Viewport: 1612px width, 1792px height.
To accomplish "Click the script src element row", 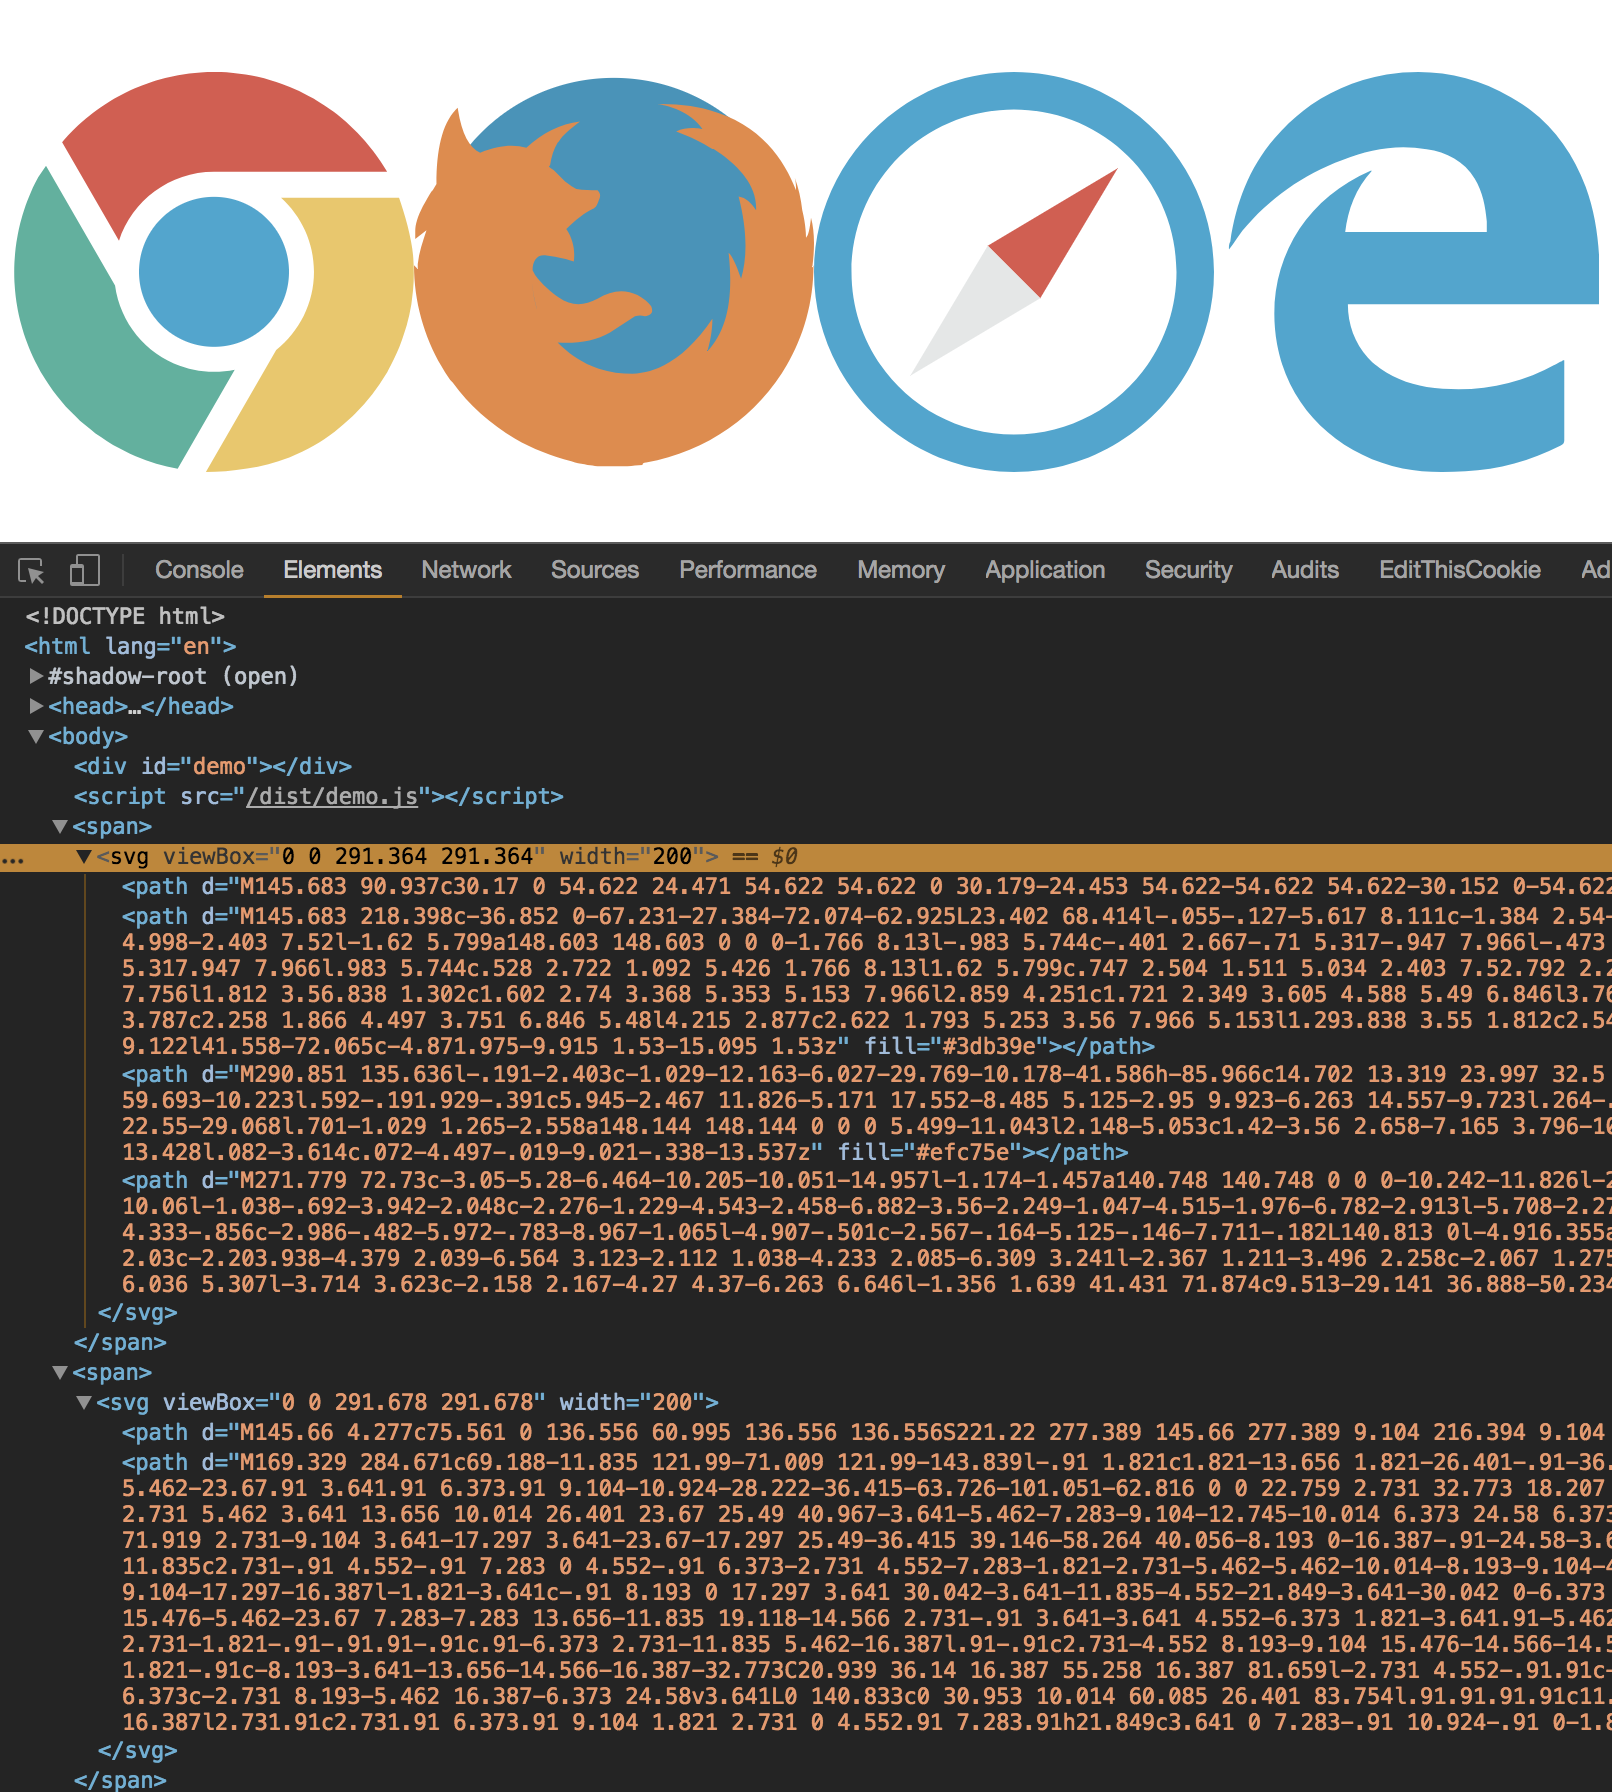I will 319,796.
